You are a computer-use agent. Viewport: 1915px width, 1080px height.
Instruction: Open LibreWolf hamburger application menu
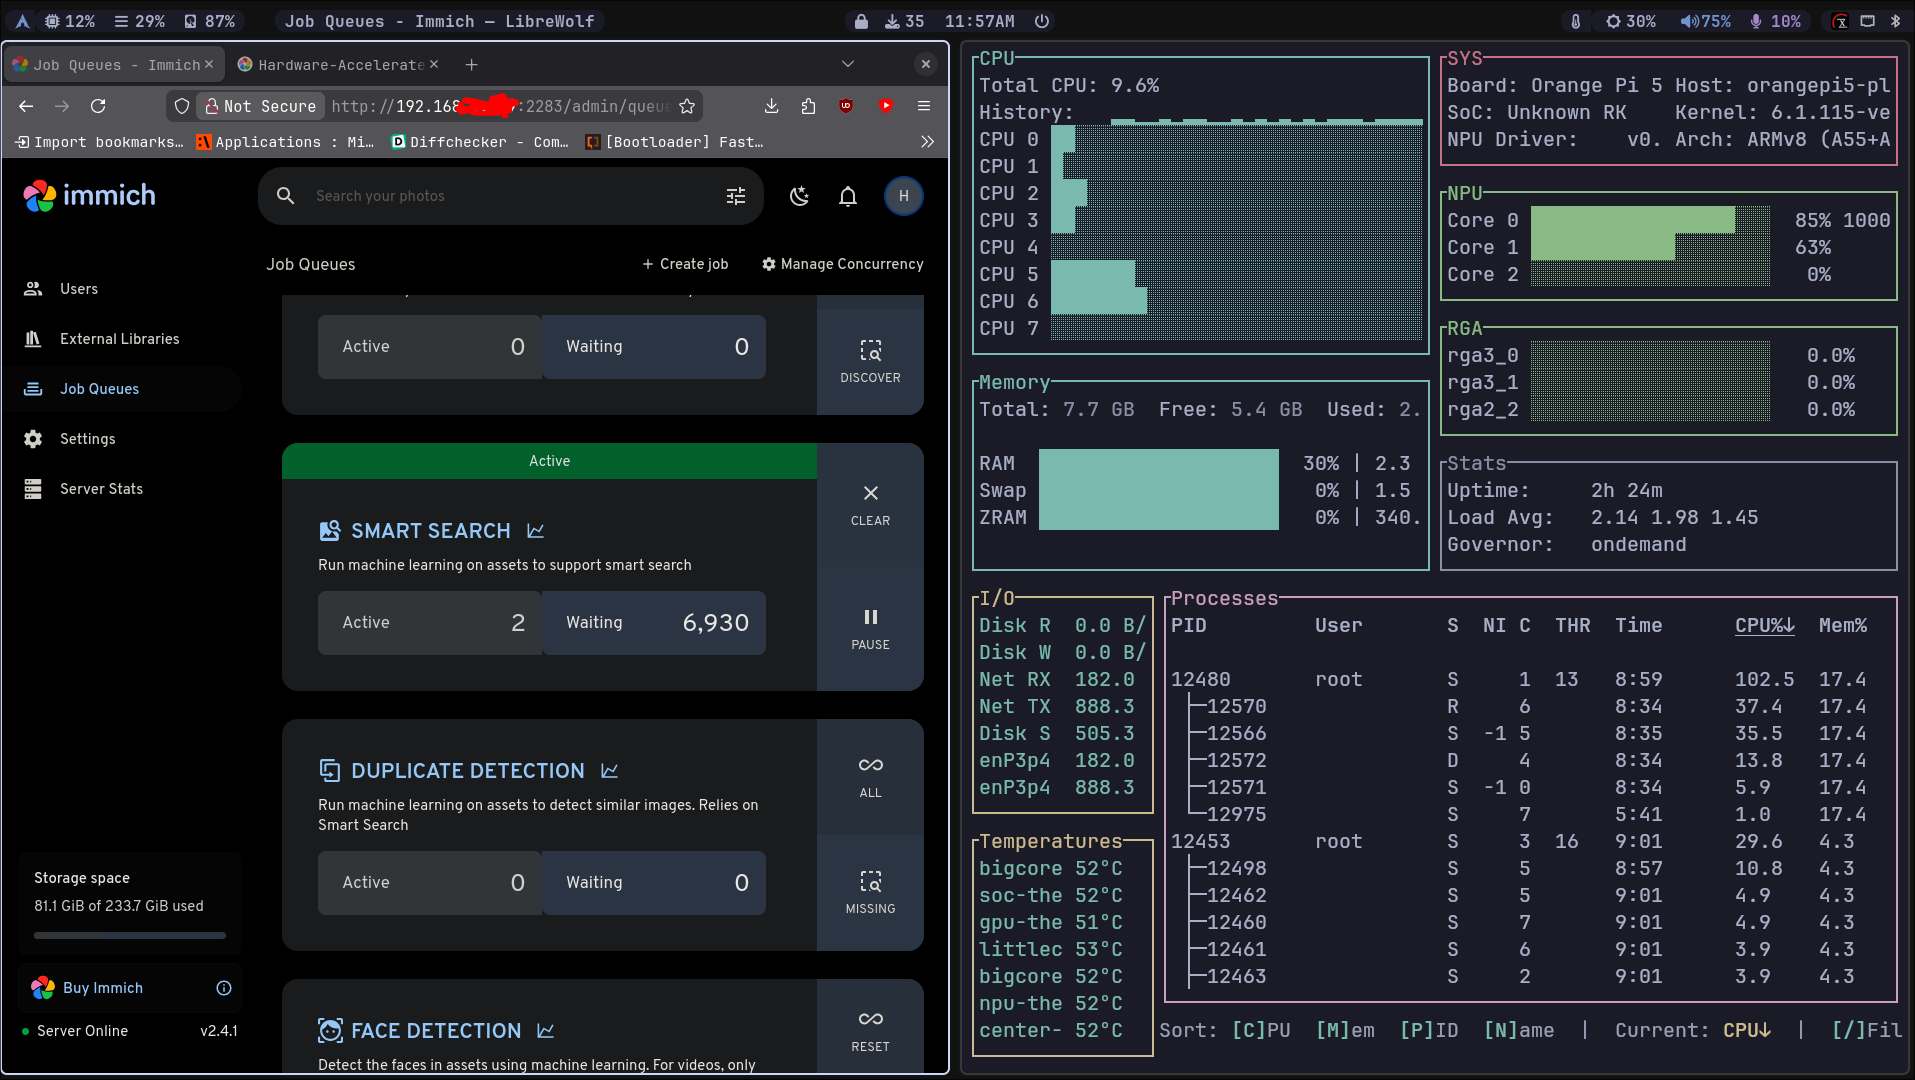pos(924,106)
